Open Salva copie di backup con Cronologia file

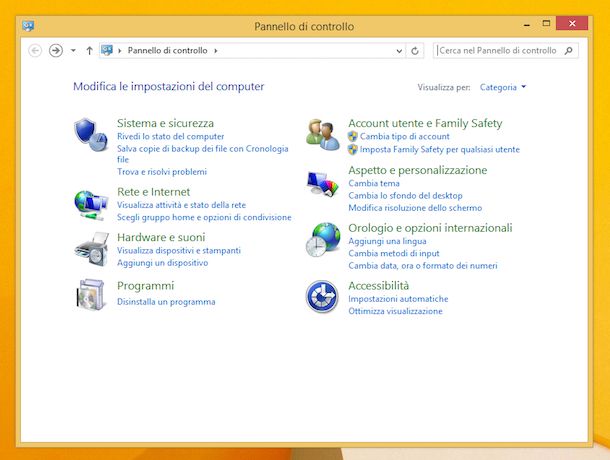[203, 154]
